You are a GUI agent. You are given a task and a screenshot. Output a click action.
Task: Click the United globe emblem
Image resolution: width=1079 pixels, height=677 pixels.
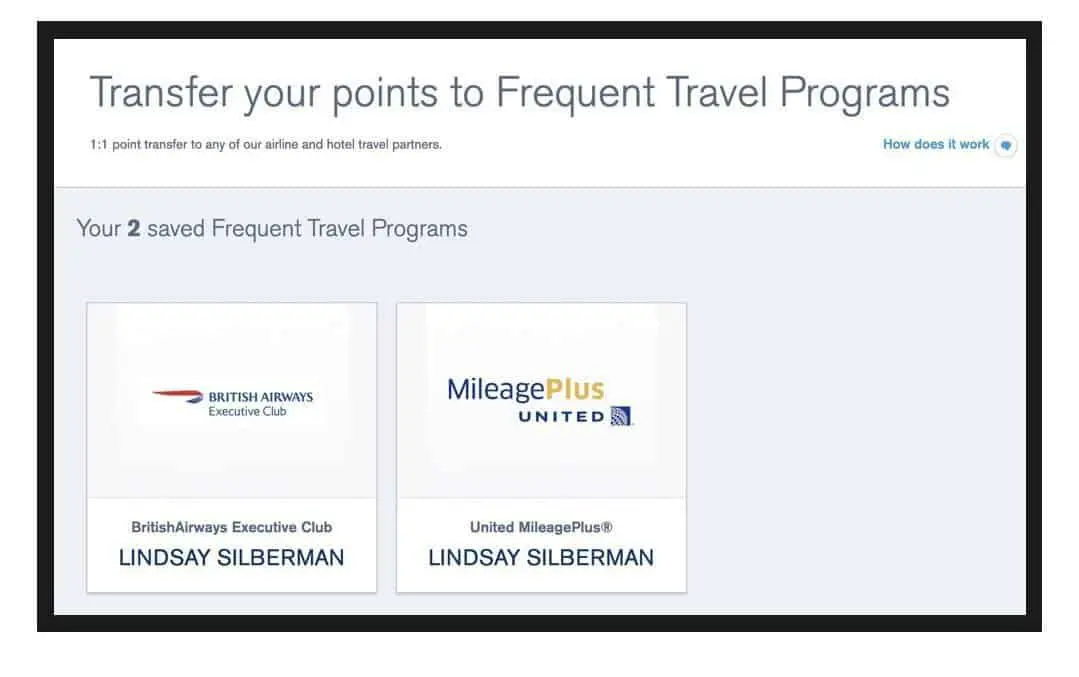[621, 416]
